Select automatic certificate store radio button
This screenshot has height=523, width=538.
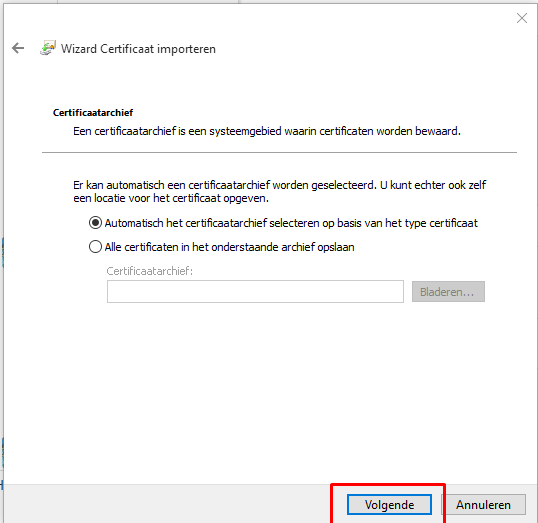coord(95,223)
